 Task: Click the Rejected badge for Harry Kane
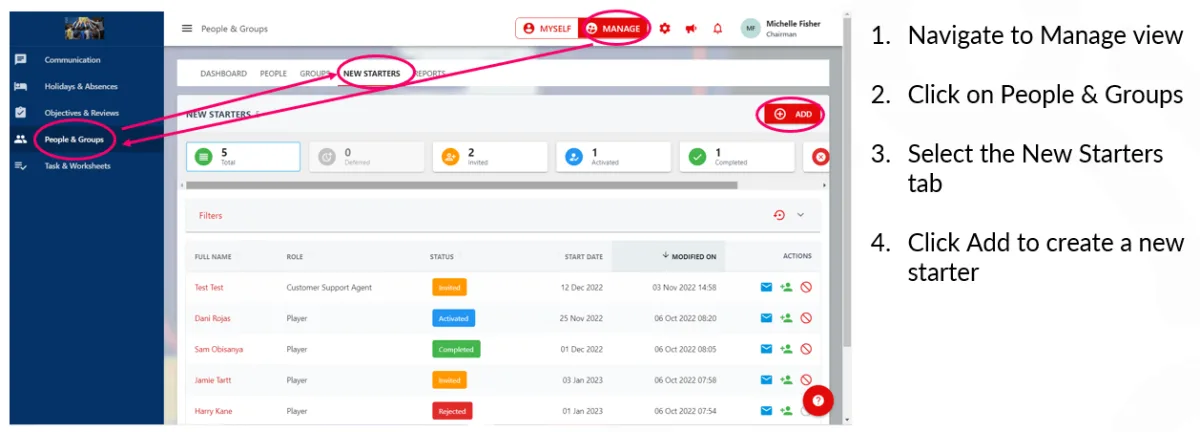tap(452, 410)
